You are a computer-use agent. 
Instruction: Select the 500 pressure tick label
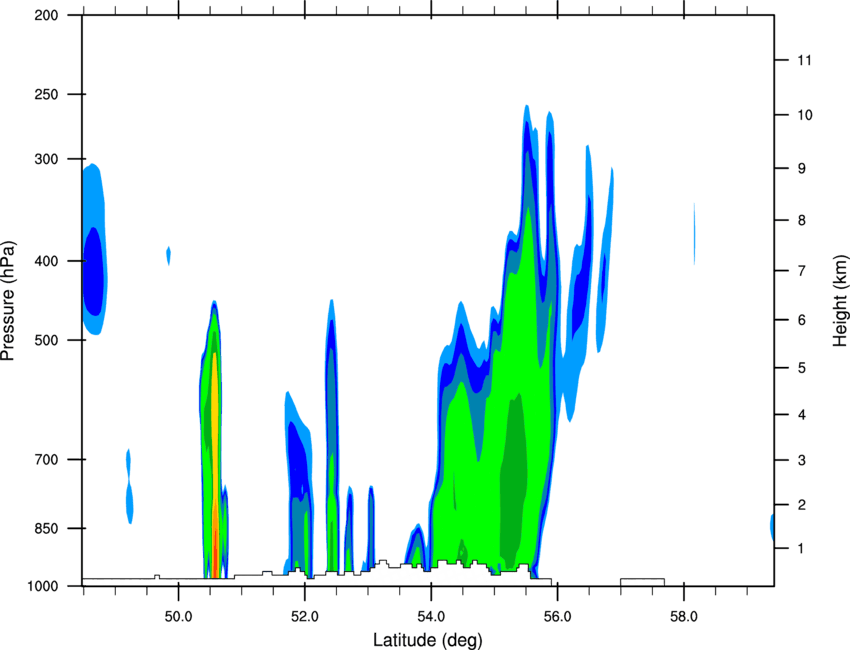coord(46,340)
